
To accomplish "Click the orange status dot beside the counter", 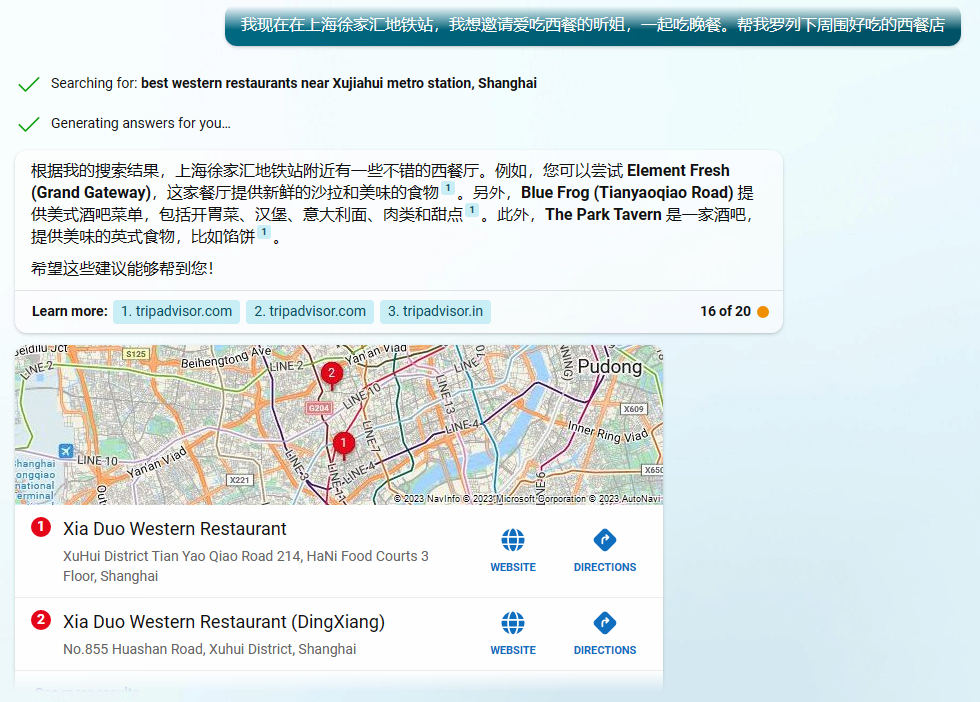I will [x=763, y=312].
